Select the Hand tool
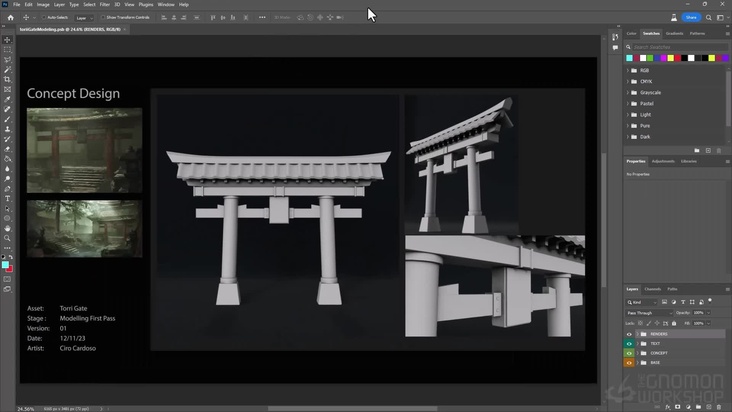 click(x=7, y=228)
